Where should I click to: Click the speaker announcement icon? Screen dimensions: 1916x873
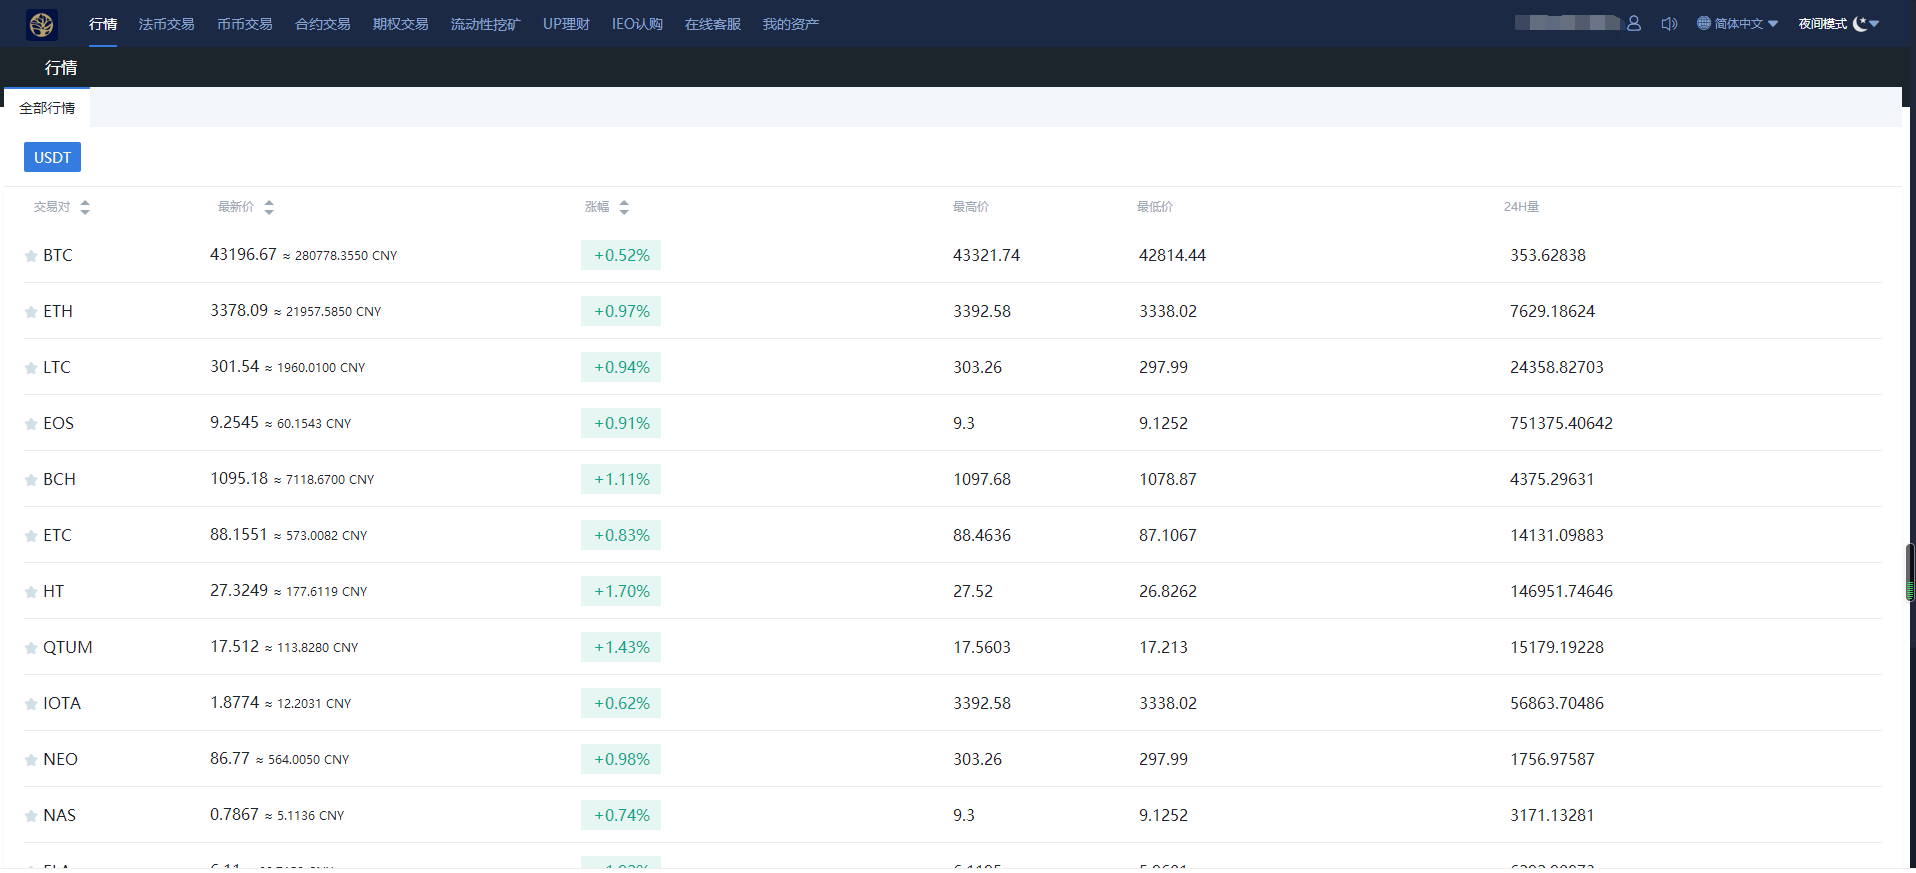1669,23
